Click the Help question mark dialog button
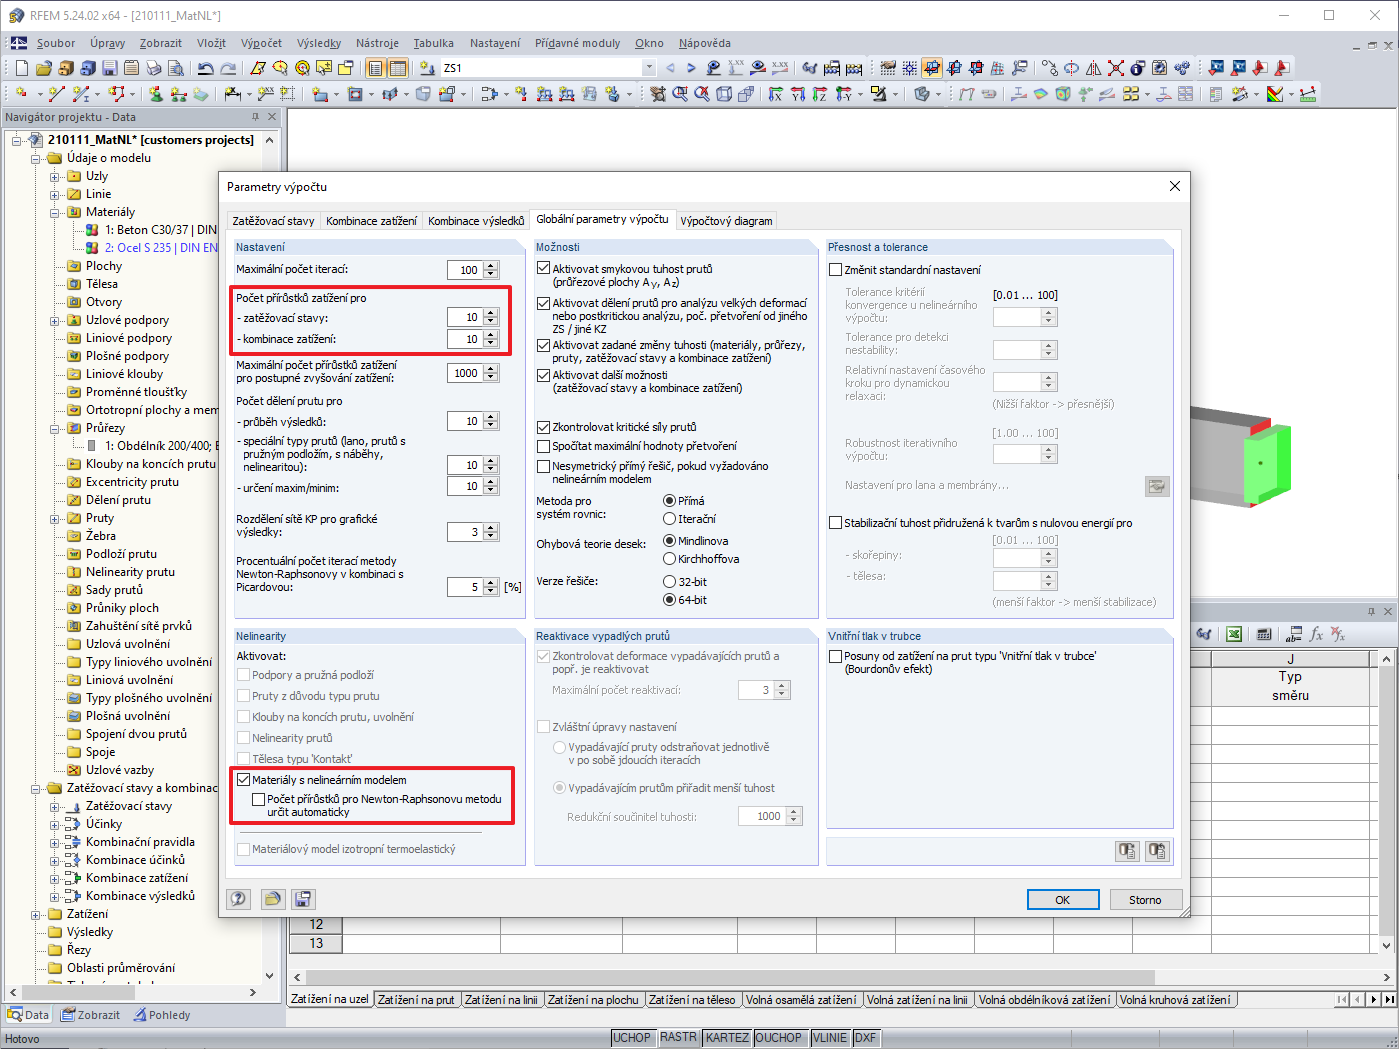The image size is (1399, 1049). click(238, 898)
